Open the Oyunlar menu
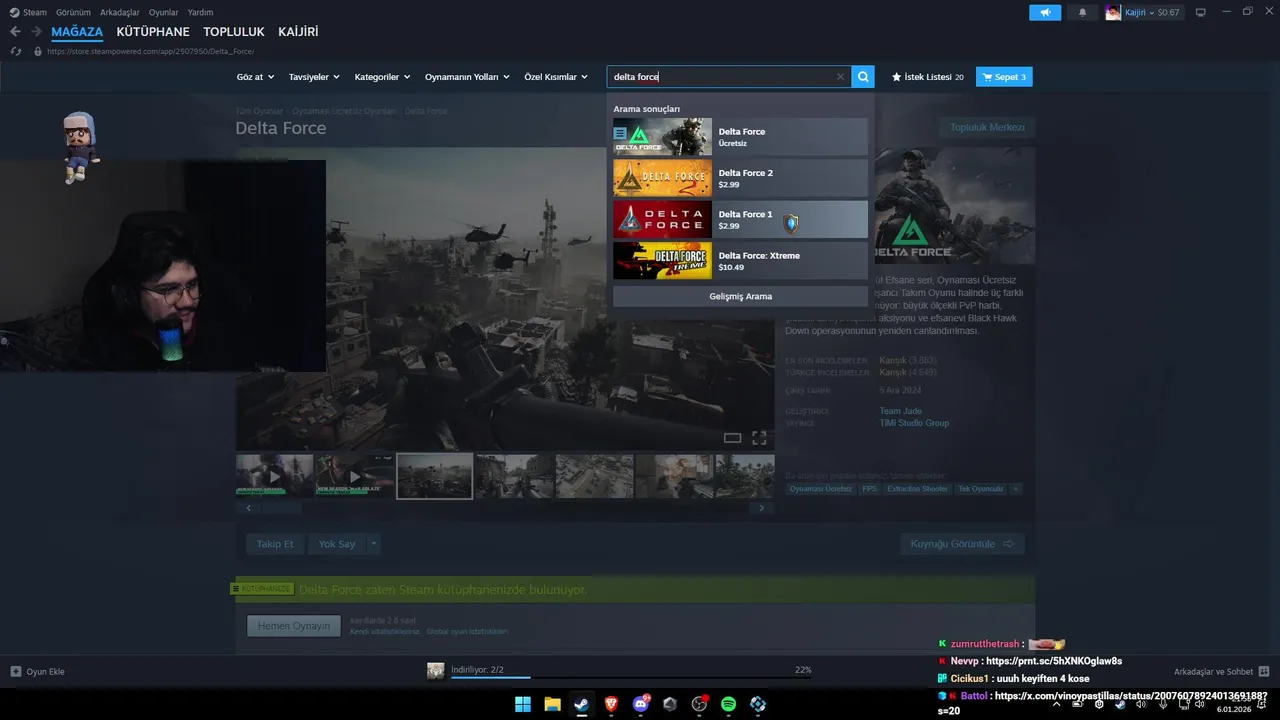The image size is (1280, 720). pyautogui.click(x=163, y=12)
